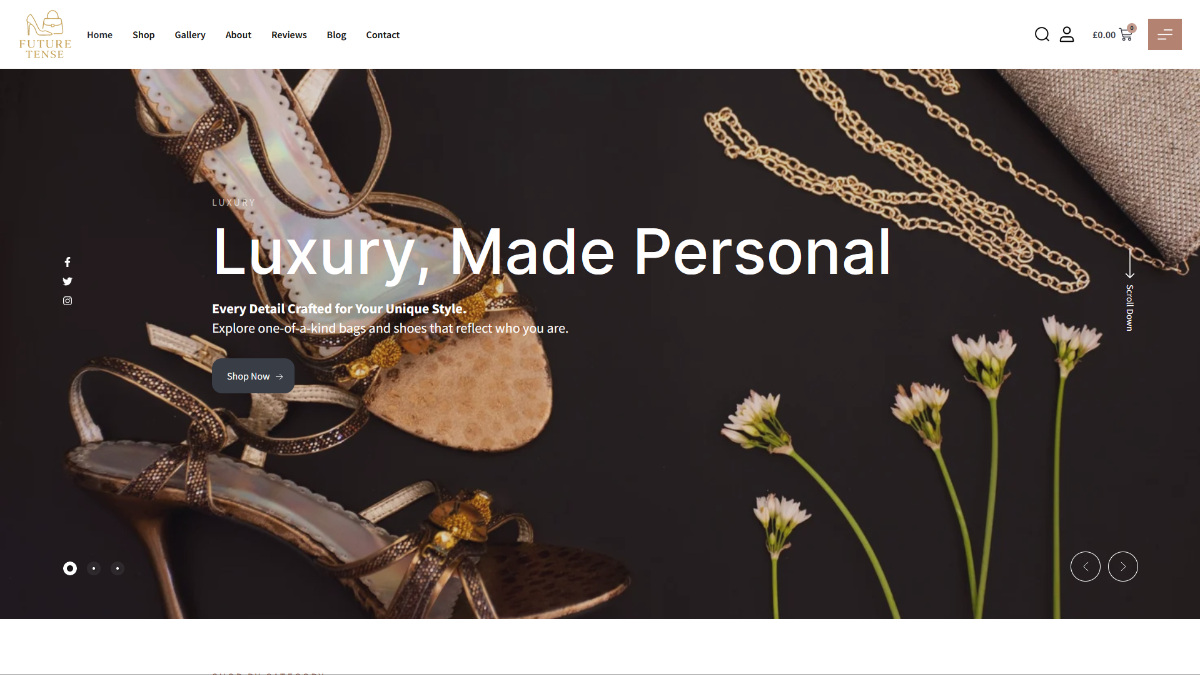Open the Gallery menu item

(x=190, y=35)
